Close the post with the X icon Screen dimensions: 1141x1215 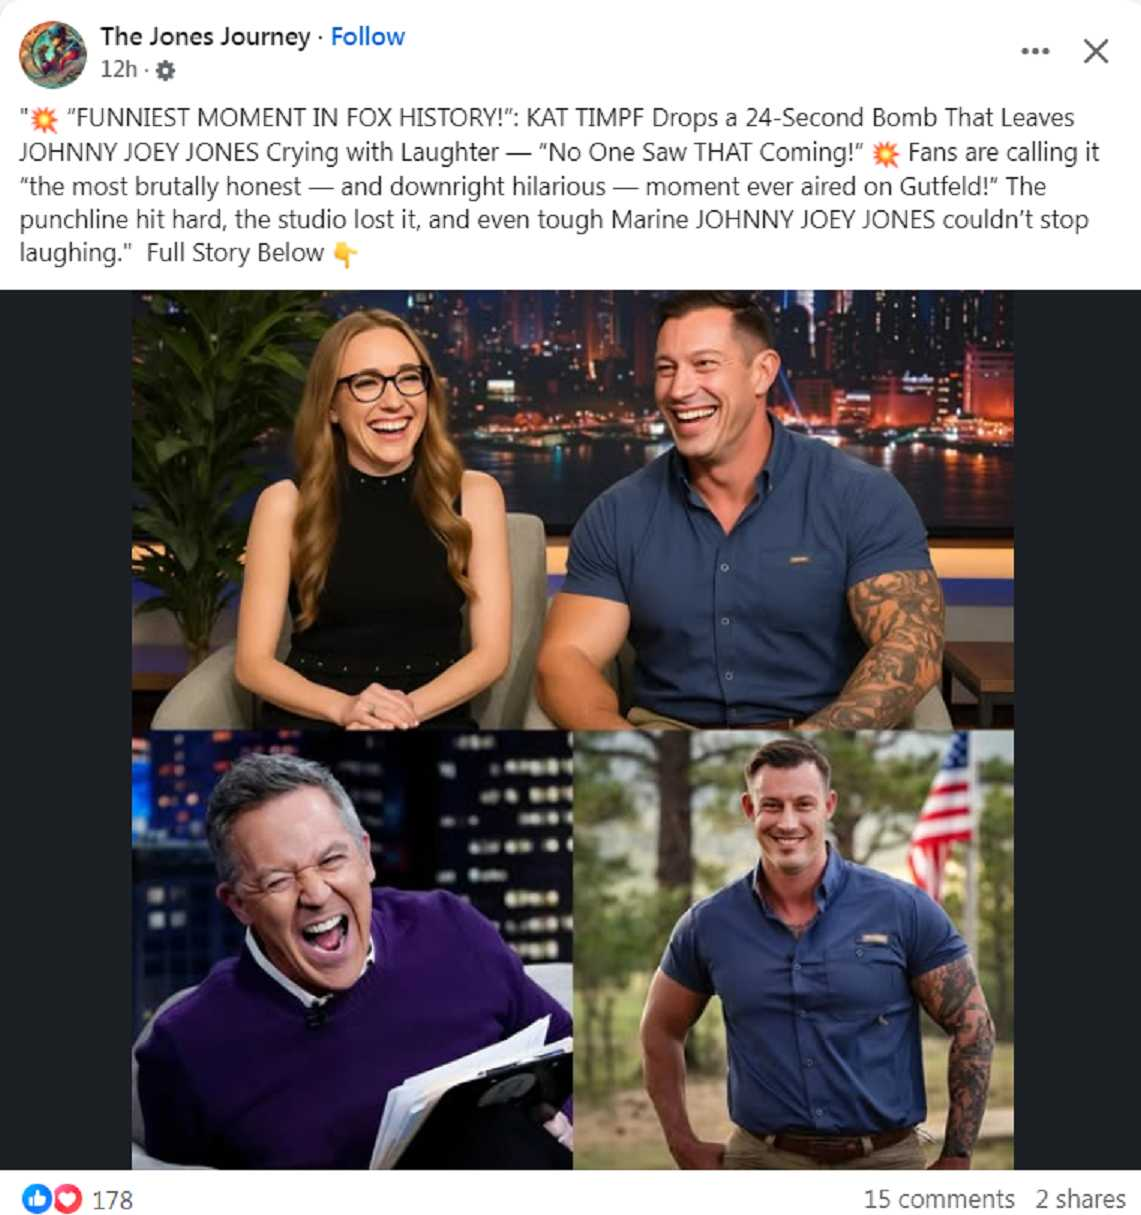coord(1096,51)
